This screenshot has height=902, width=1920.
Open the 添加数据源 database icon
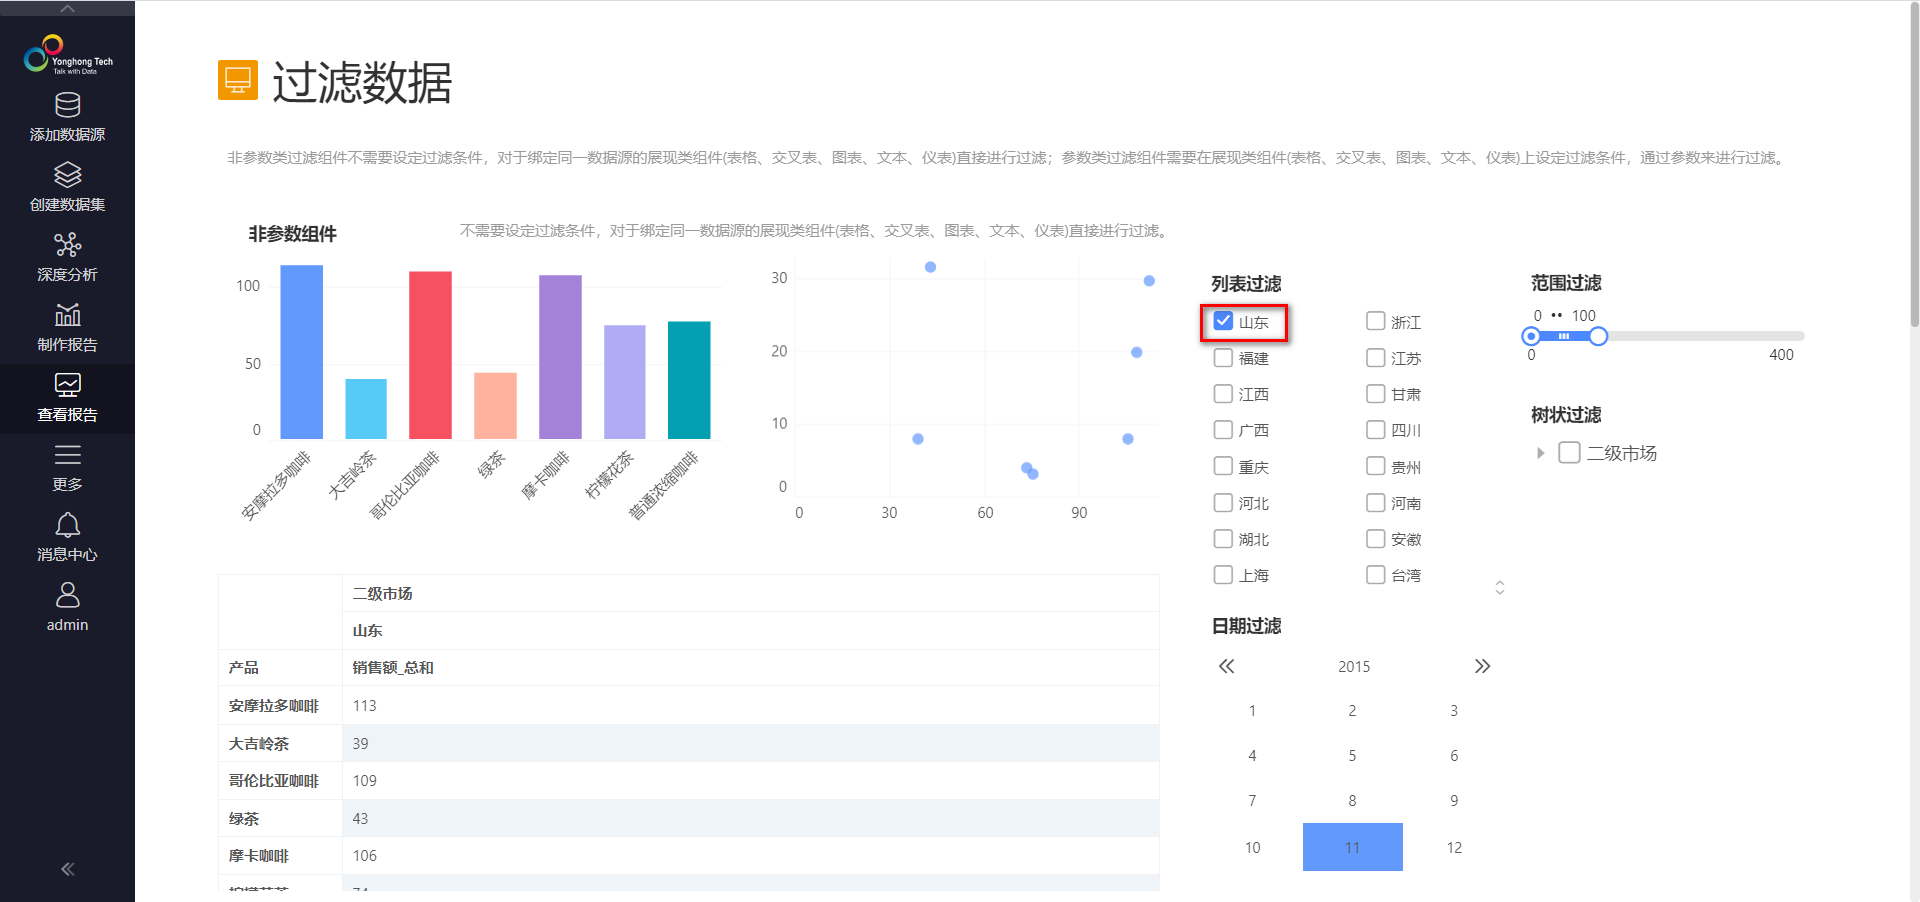67,105
